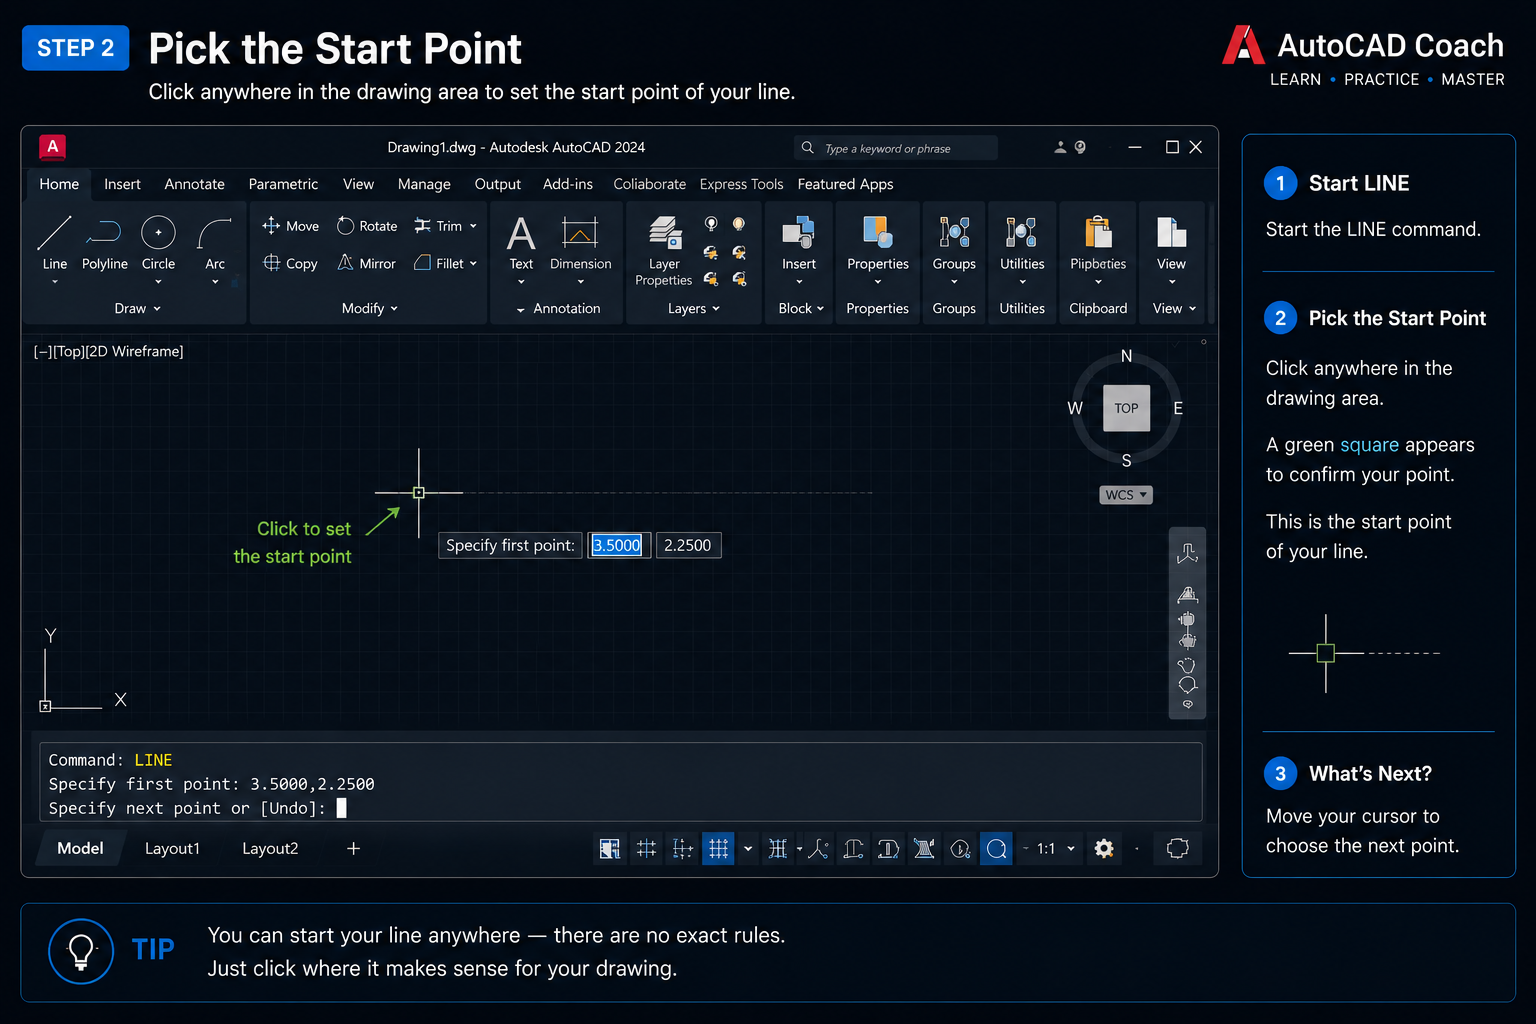Open the status bar gear settings icon

coord(1104,849)
